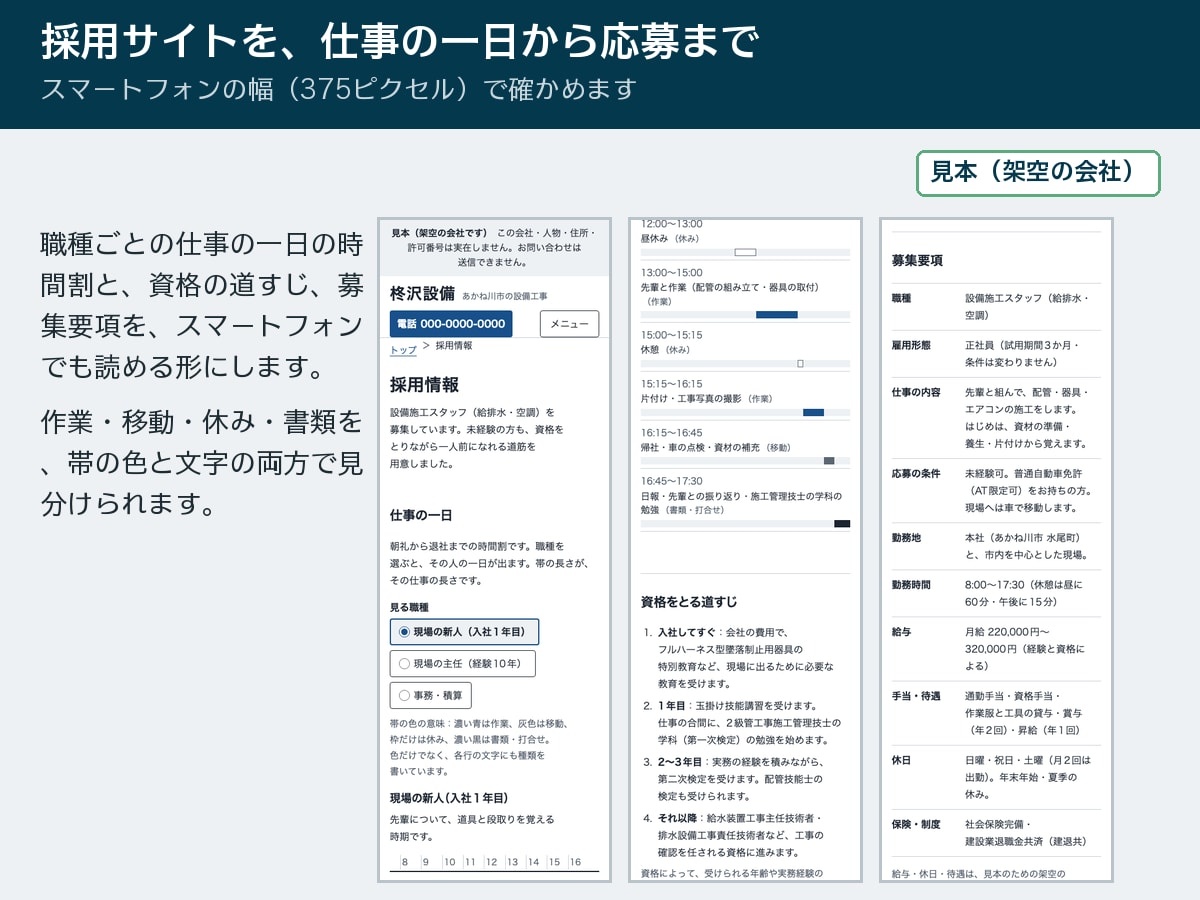The height and width of the screenshot is (900, 1200).
Task: Click the 募集要項 heading
Action: [x=917, y=261]
